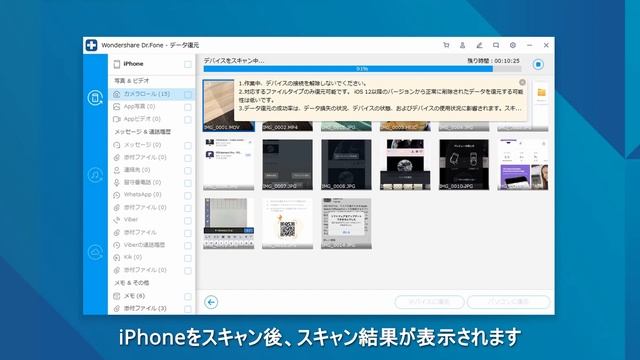Tick the 添付ファイル (3) checkbox

click(188, 309)
